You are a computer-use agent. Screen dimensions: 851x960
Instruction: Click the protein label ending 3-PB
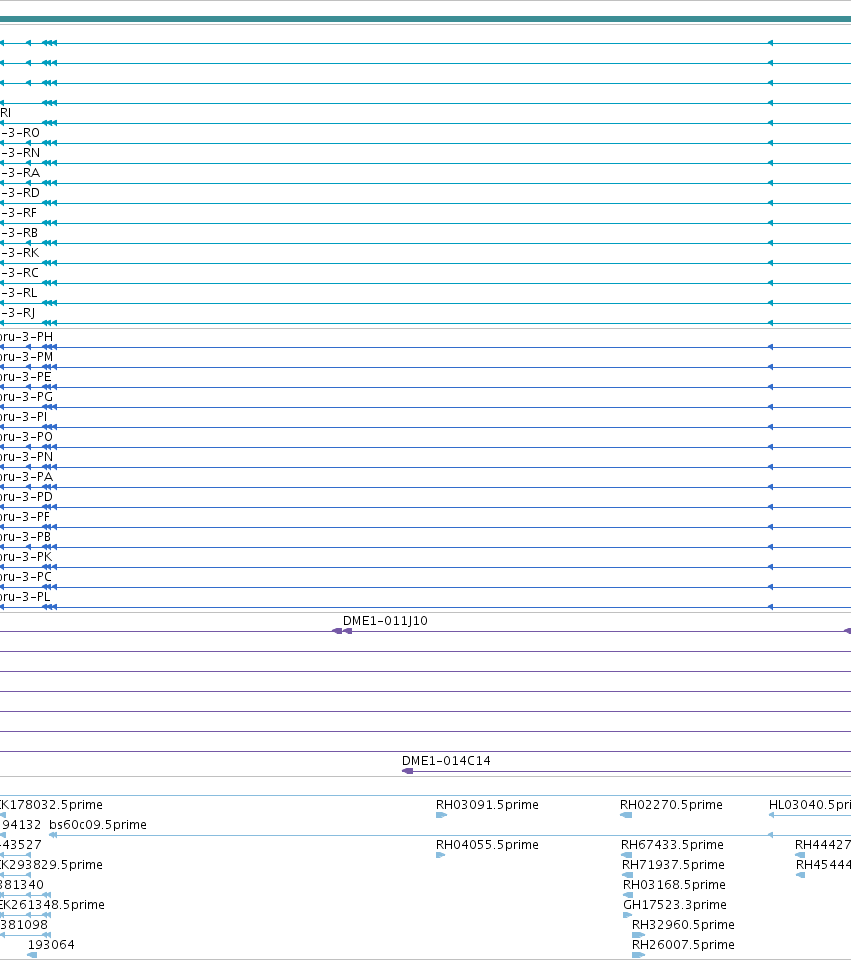(x=26, y=537)
